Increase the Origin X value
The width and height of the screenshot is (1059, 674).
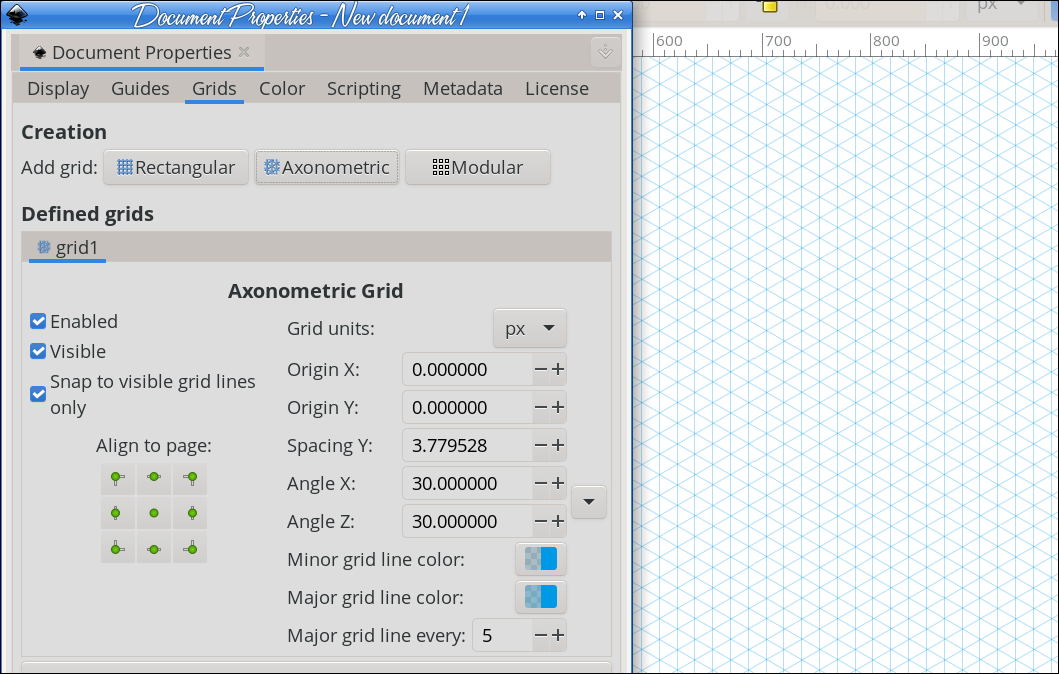[x=558, y=369]
